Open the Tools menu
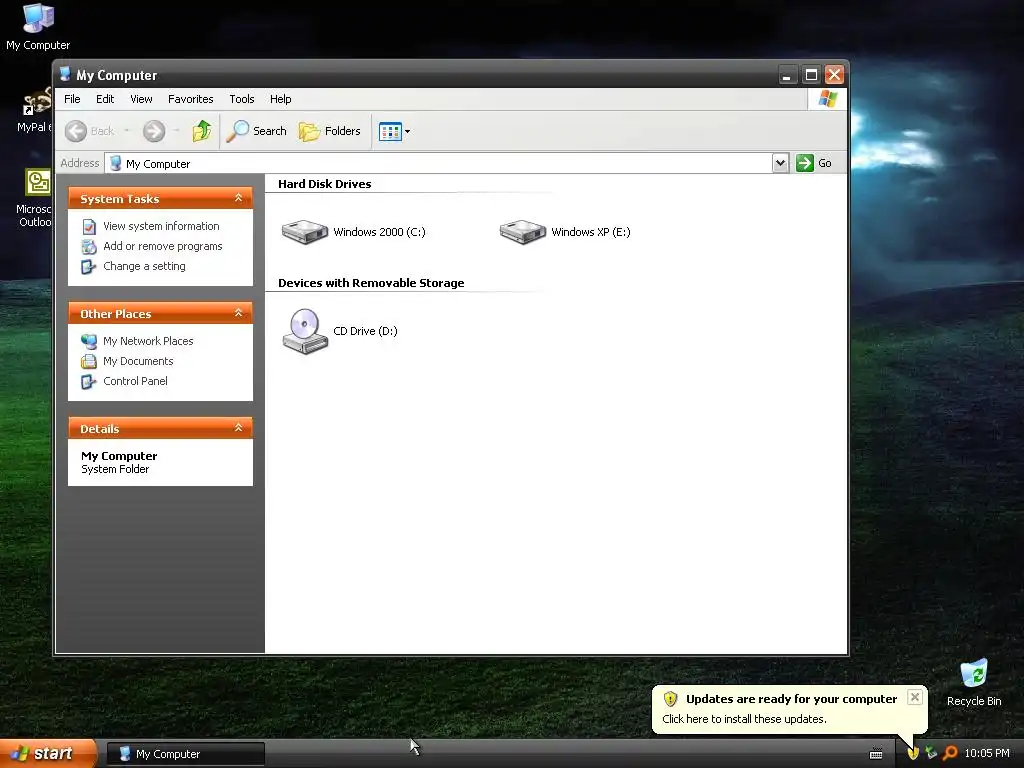 tap(242, 99)
